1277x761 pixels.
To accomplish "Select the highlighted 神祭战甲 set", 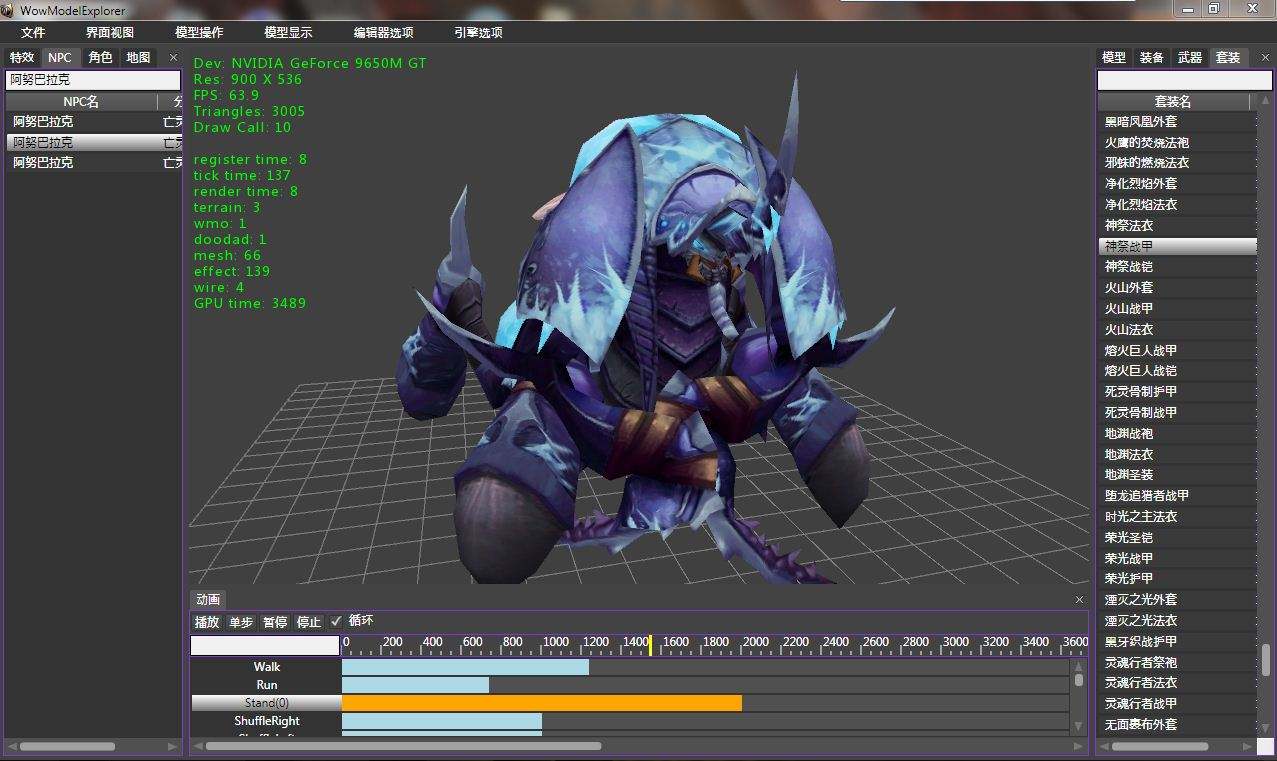I will point(1177,246).
